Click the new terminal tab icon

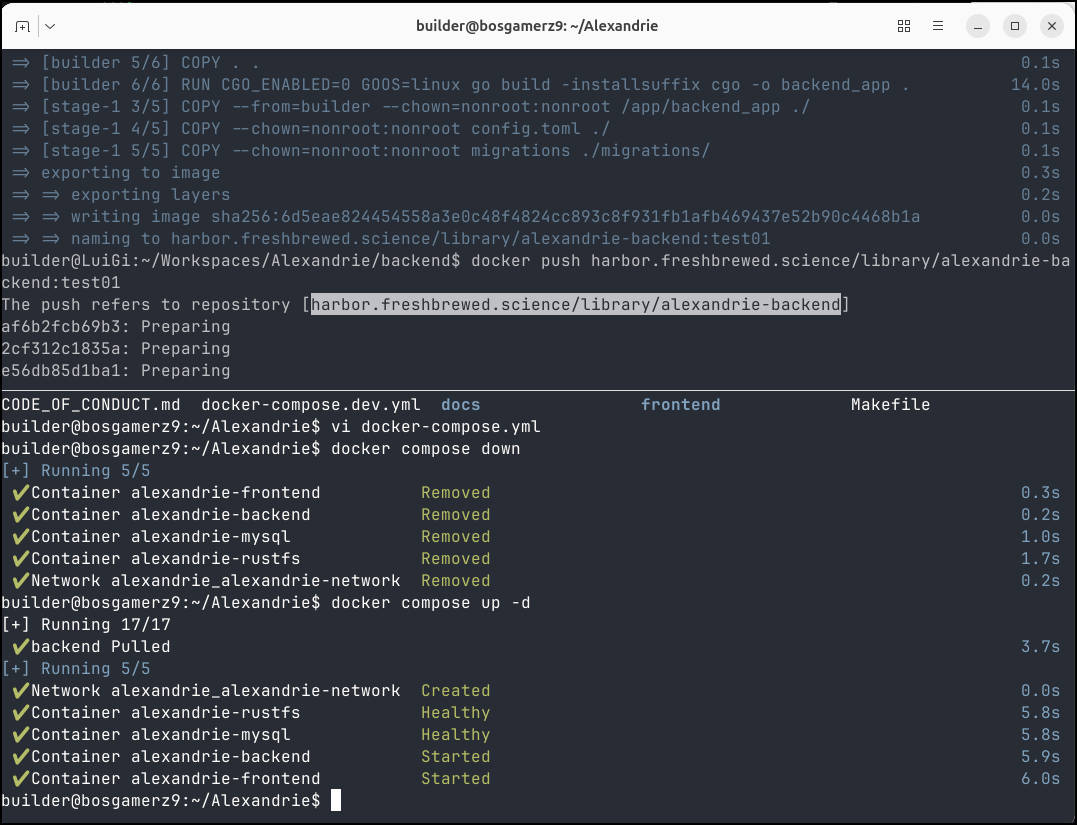(22, 26)
